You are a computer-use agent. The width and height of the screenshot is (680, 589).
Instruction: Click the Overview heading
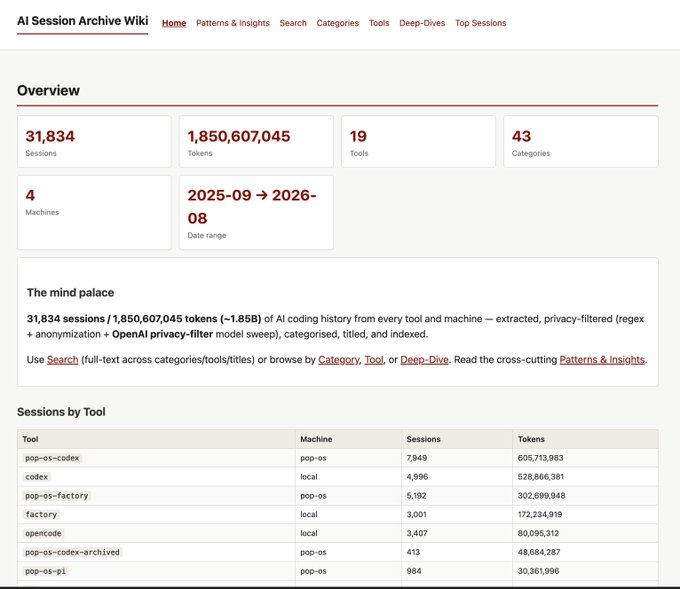click(x=49, y=90)
